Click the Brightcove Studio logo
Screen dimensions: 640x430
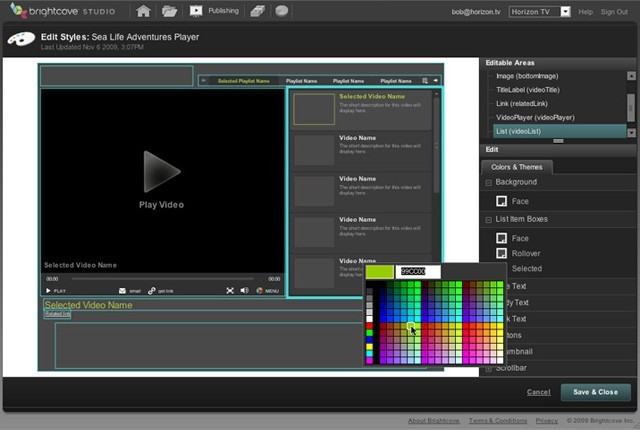pyautogui.click(x=62, y=11)
